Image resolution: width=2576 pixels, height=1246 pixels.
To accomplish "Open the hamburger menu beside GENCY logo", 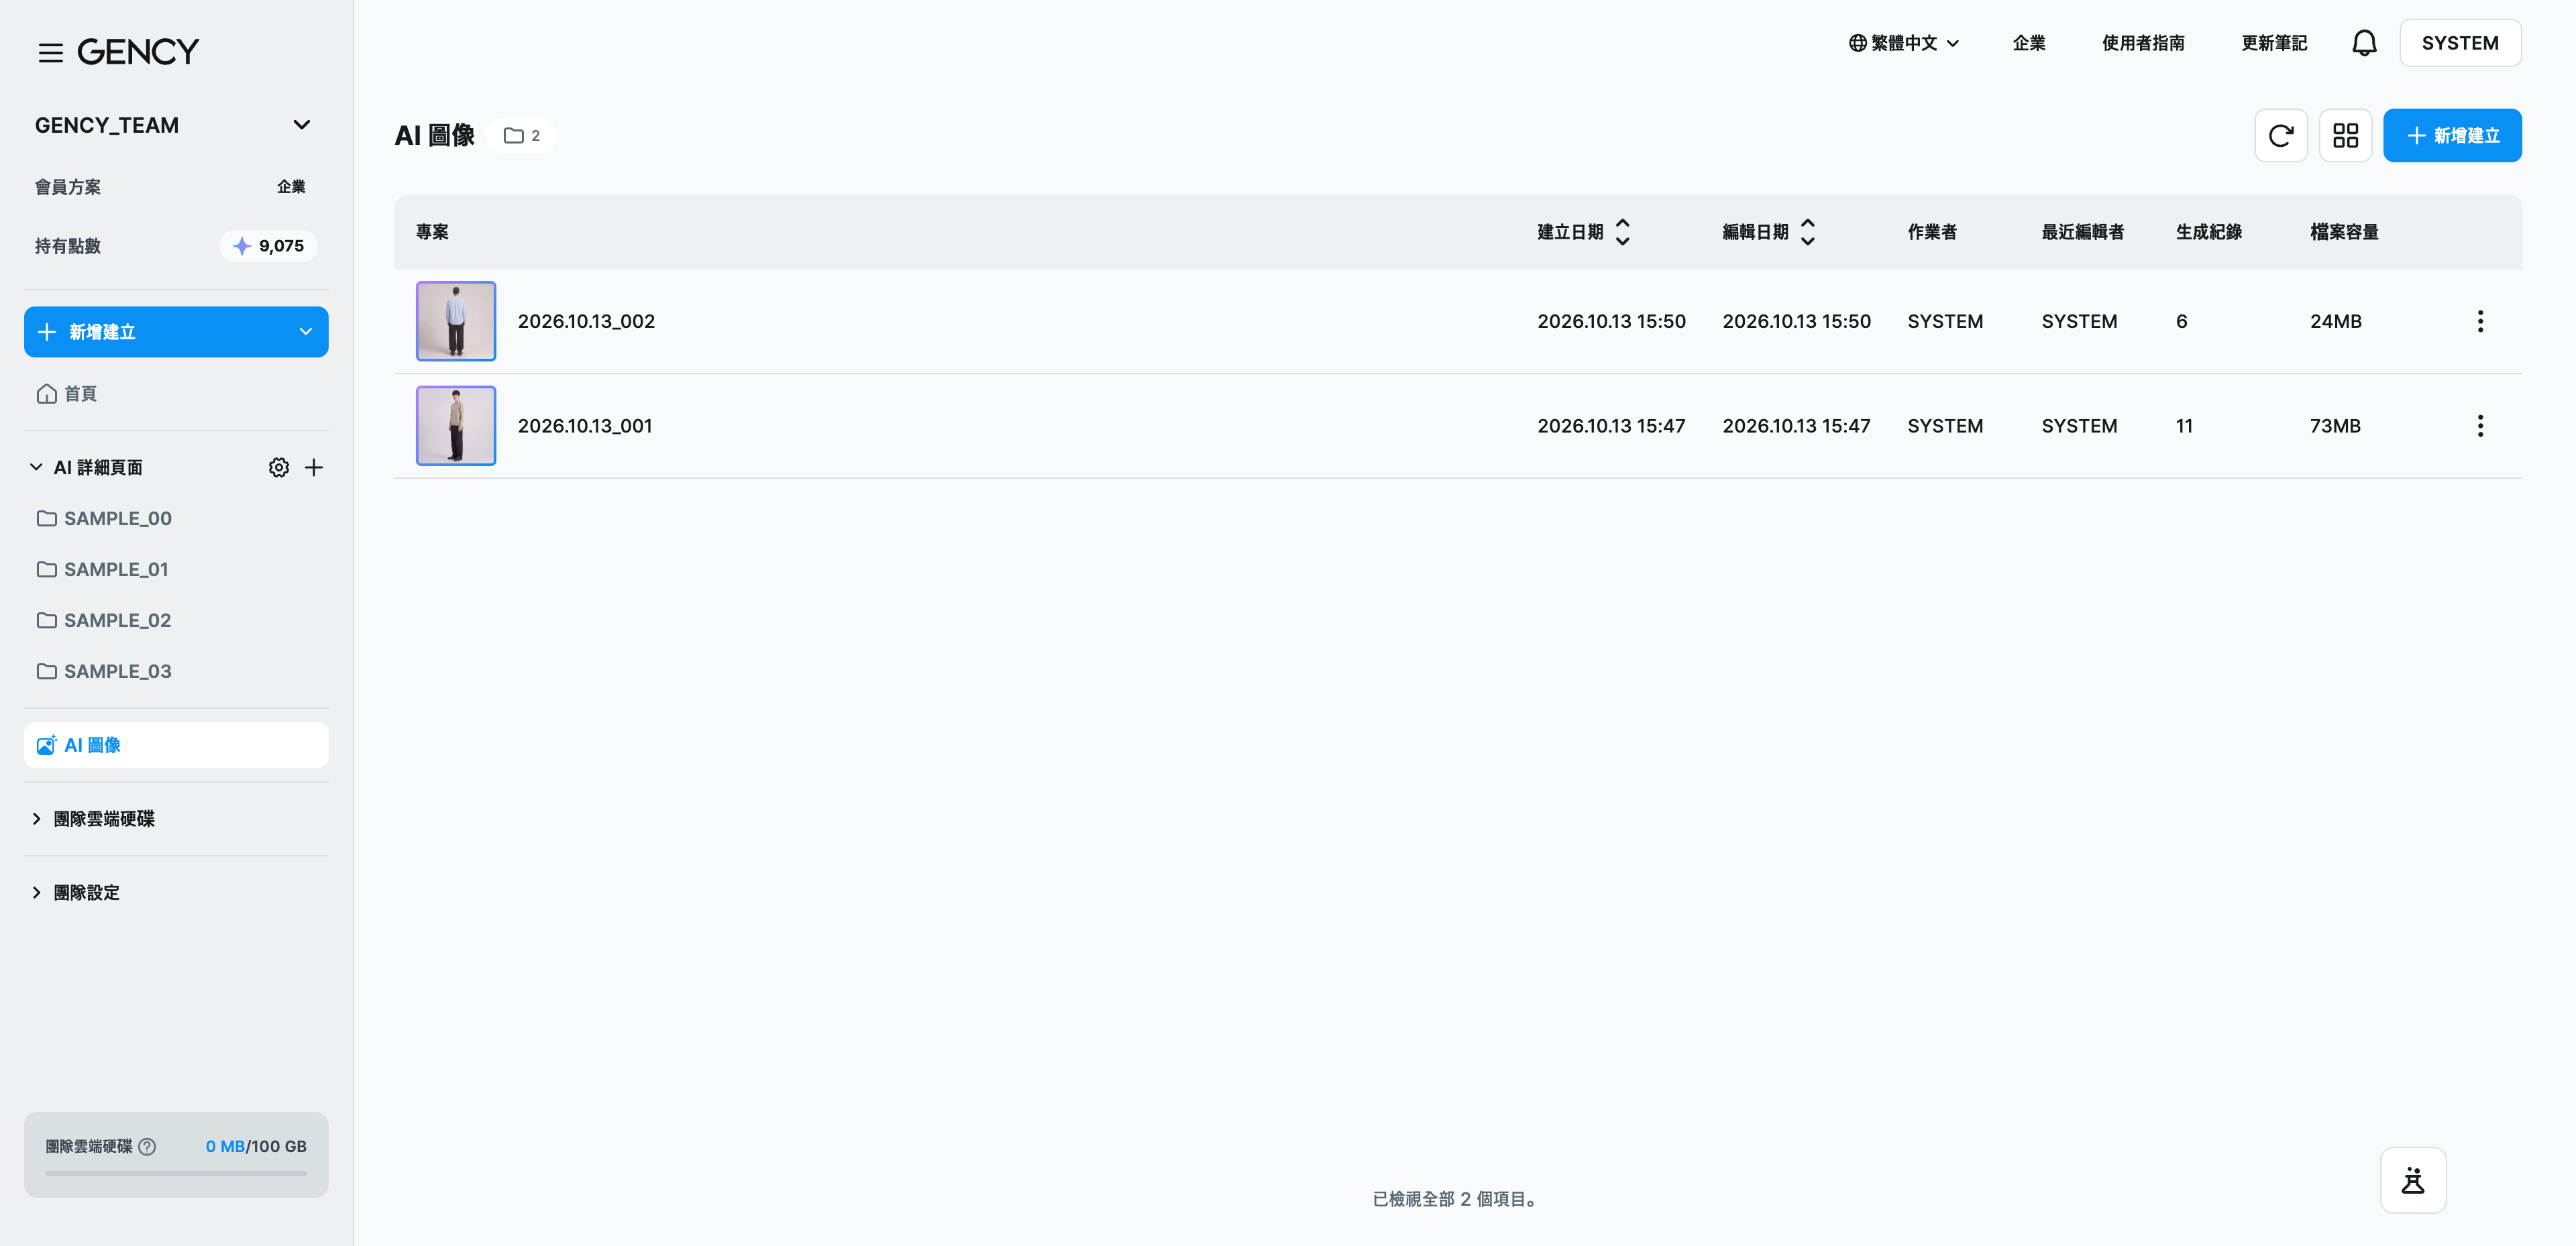I will [50, 52].
